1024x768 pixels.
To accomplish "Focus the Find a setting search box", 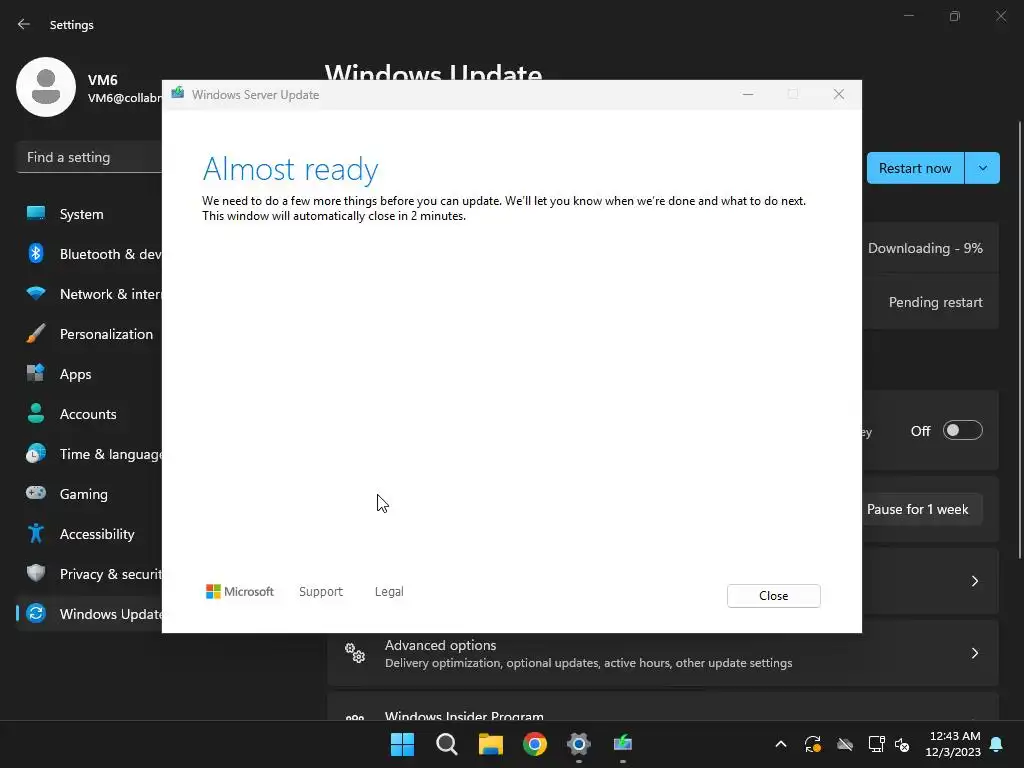I will point(89,157).
